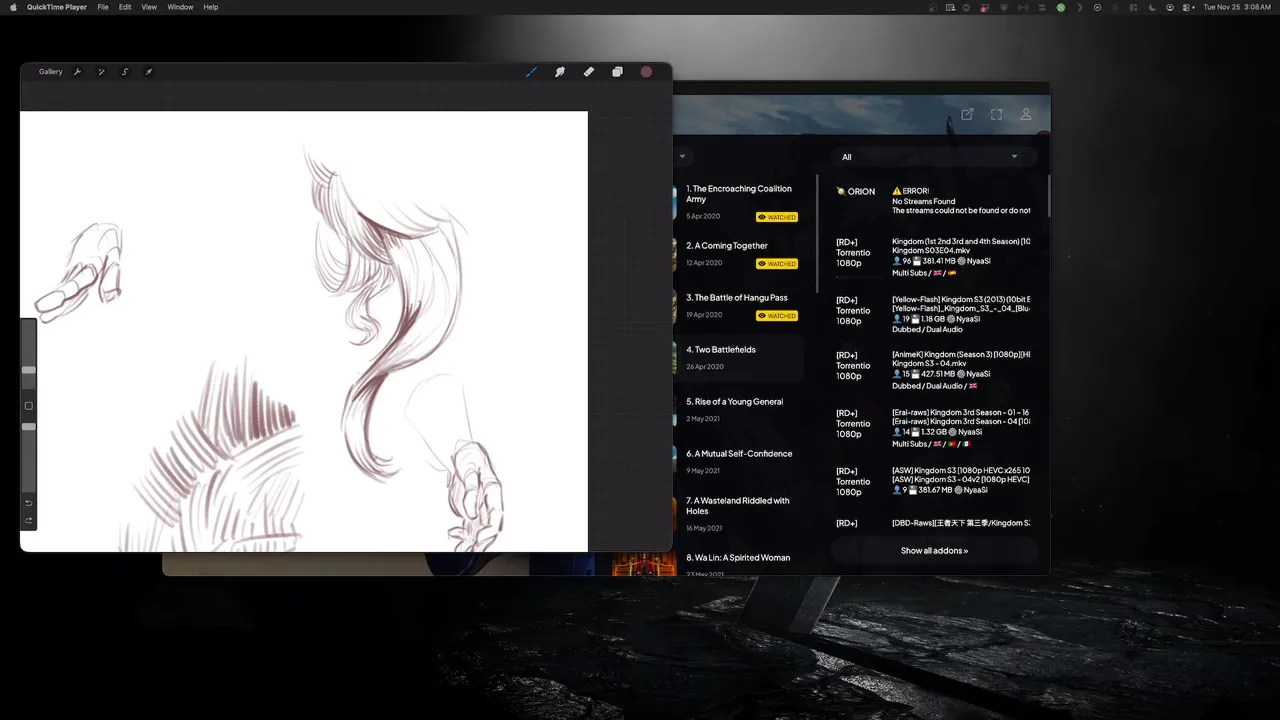1280x720 pixels.
Task: Click the brush size slider handle
Action: [x=29, y=370]
